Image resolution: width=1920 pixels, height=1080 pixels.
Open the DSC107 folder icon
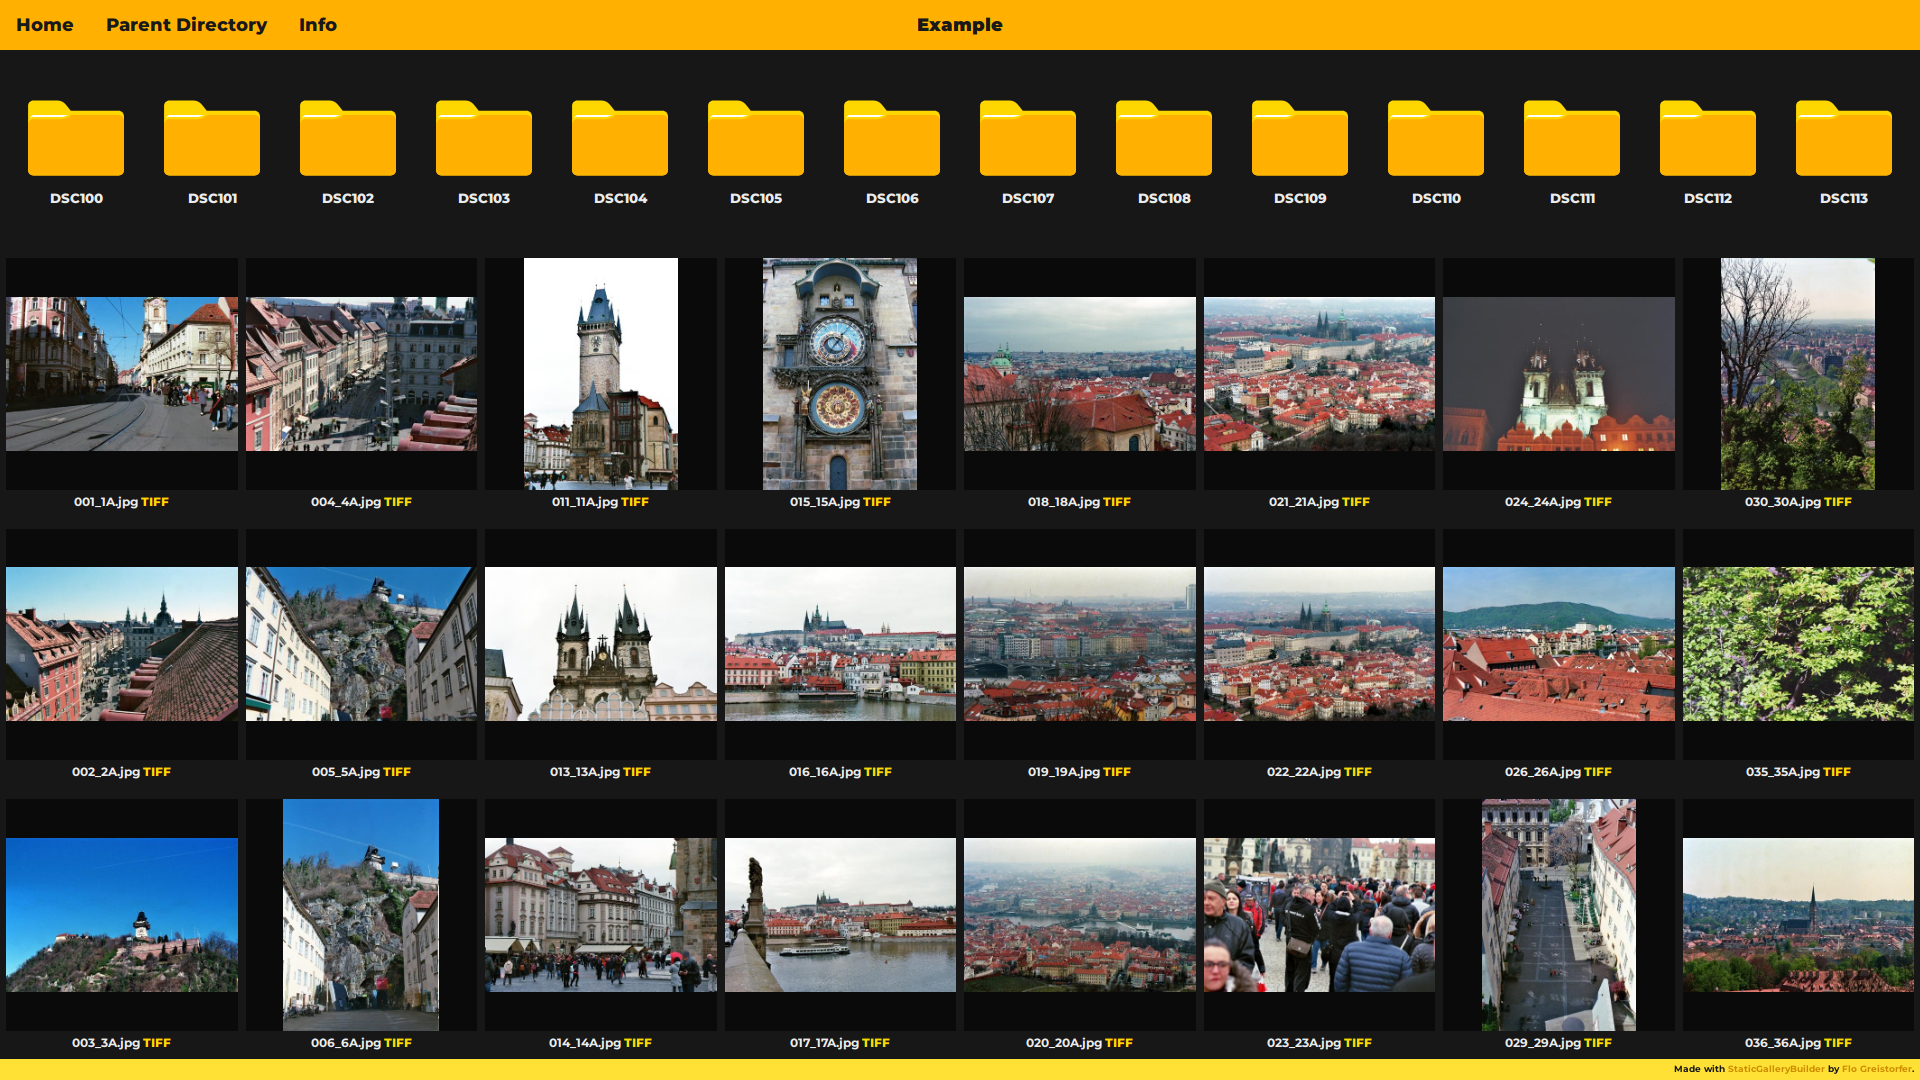(1028, 140)
